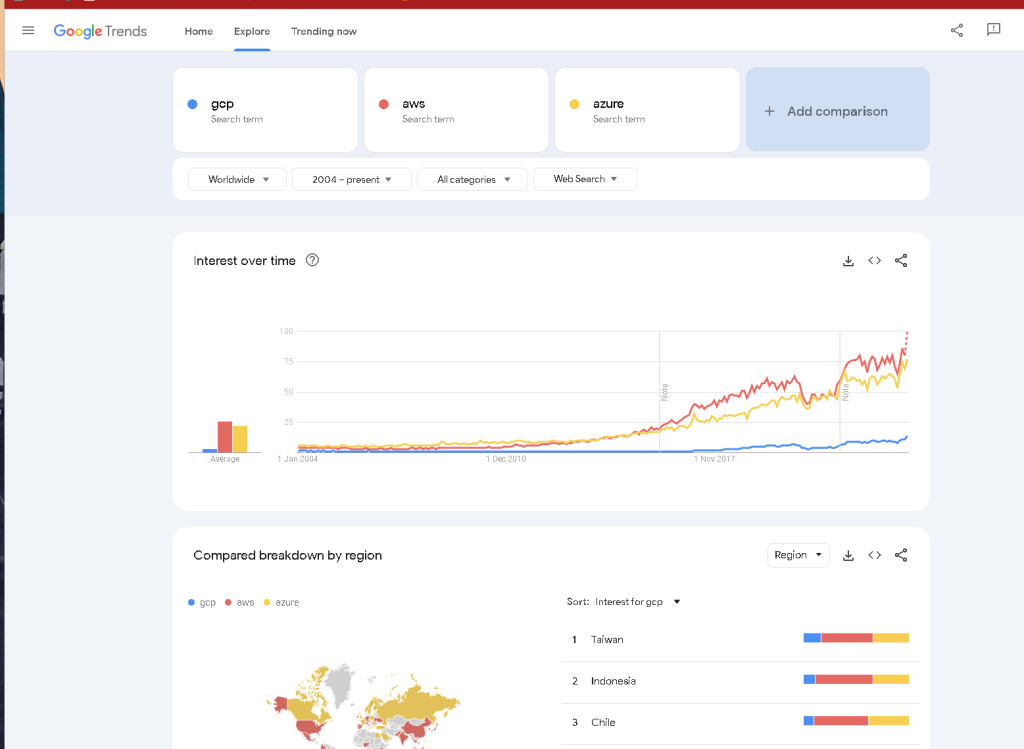This screenshot has width=1024, height=749.
Task: Click azure in the map legend
Action: (x=281, y=602)
